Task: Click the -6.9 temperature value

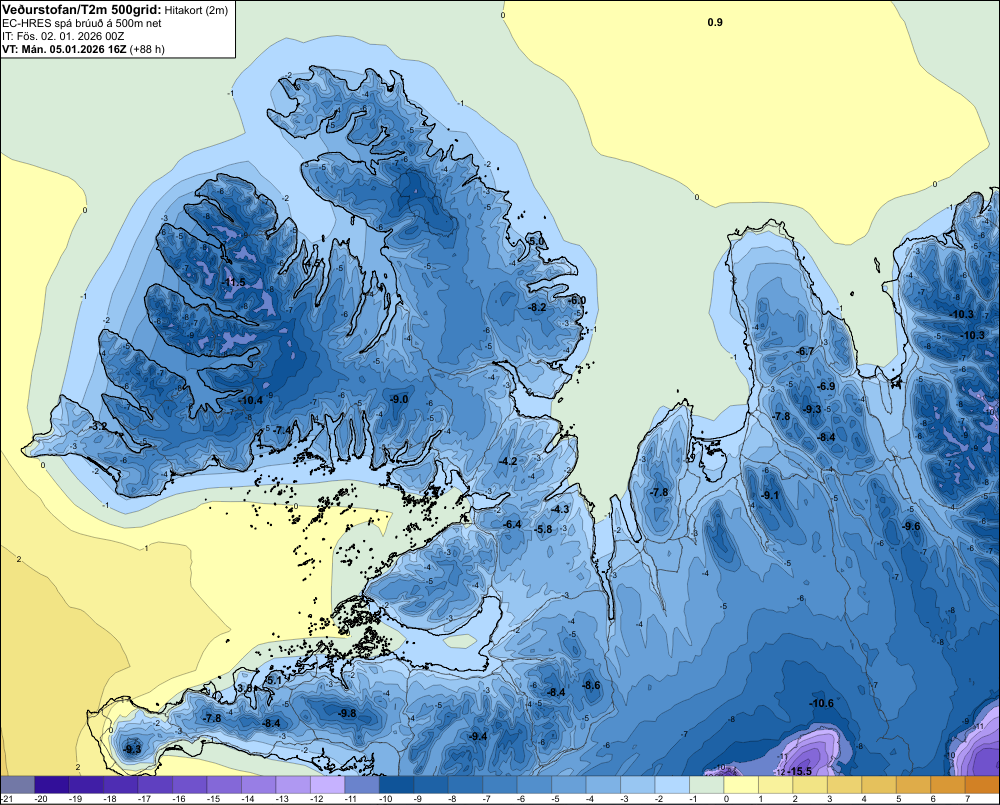Action: [x=826, y=387]
